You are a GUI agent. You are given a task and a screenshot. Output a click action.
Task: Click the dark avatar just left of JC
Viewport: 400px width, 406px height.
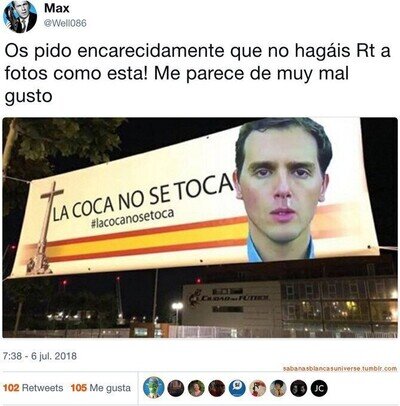coord(299,388)
